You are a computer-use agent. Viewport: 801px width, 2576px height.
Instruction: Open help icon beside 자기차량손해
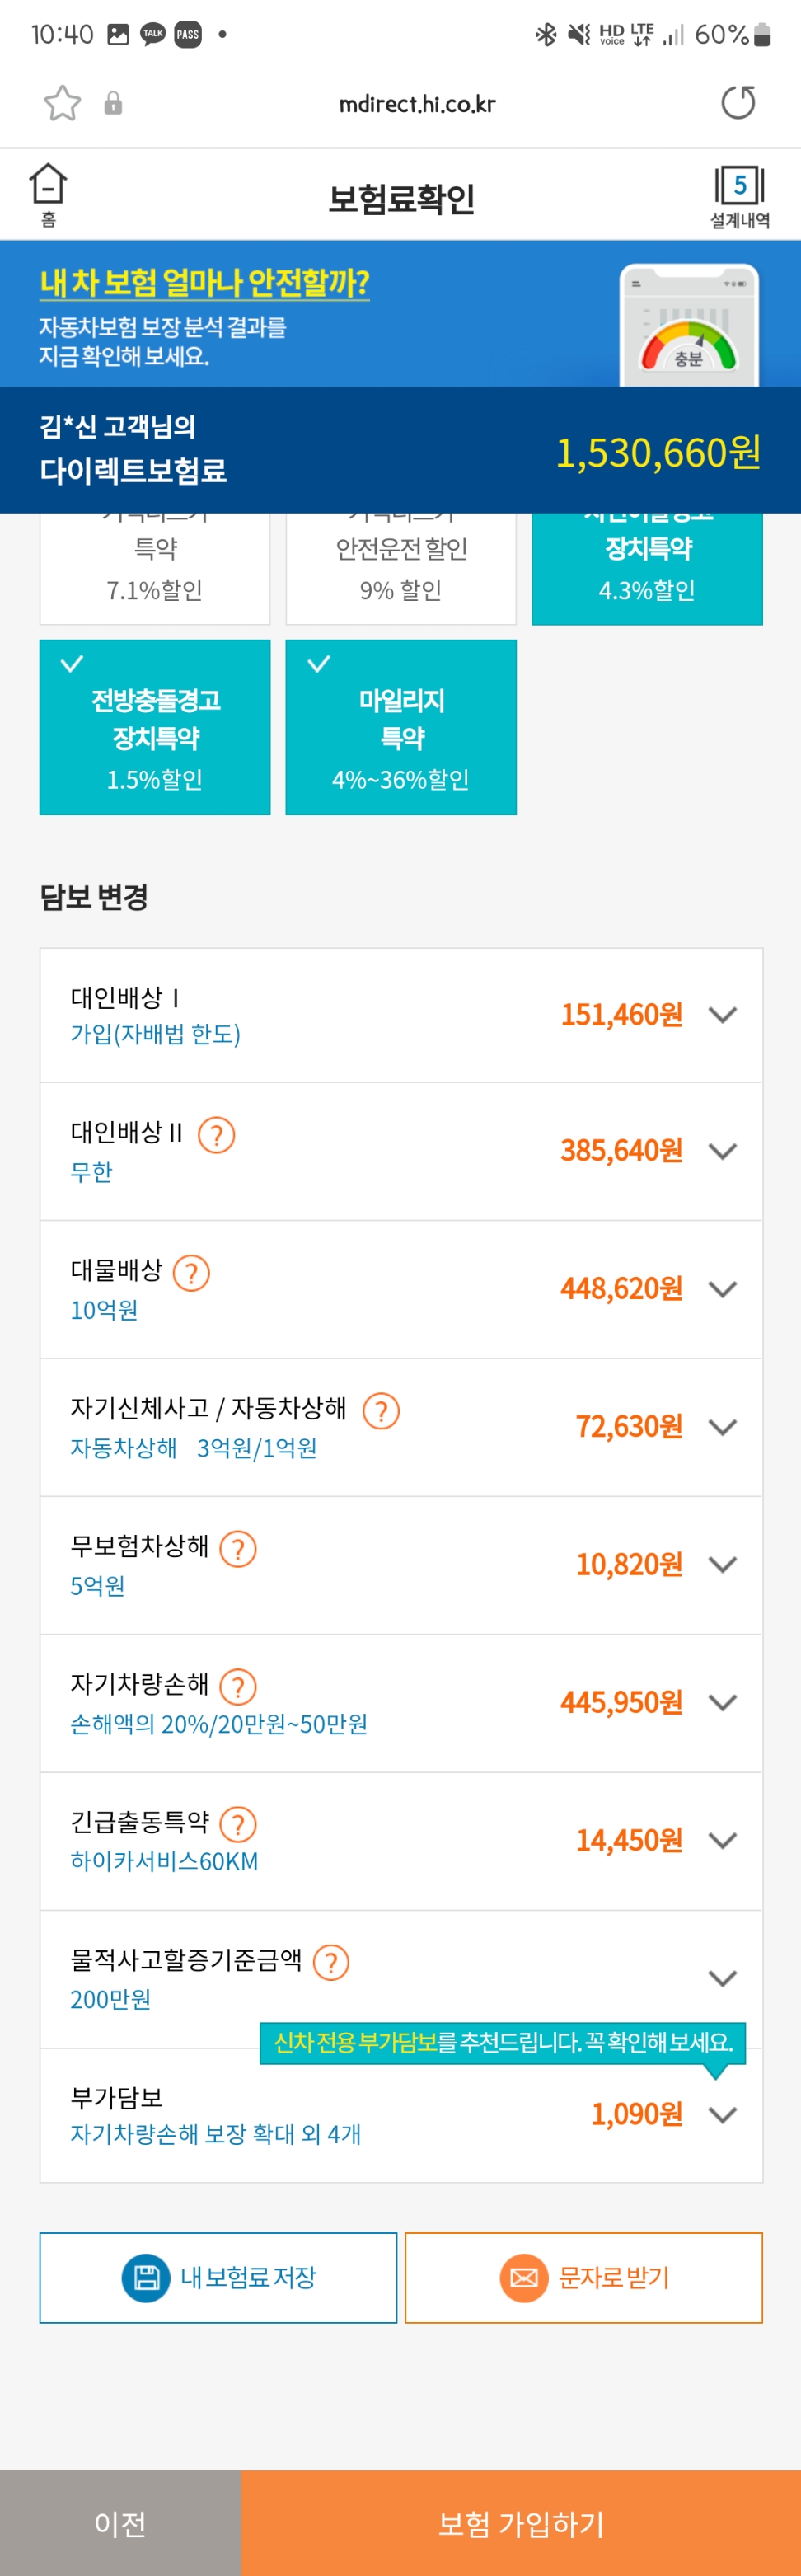238,1687
